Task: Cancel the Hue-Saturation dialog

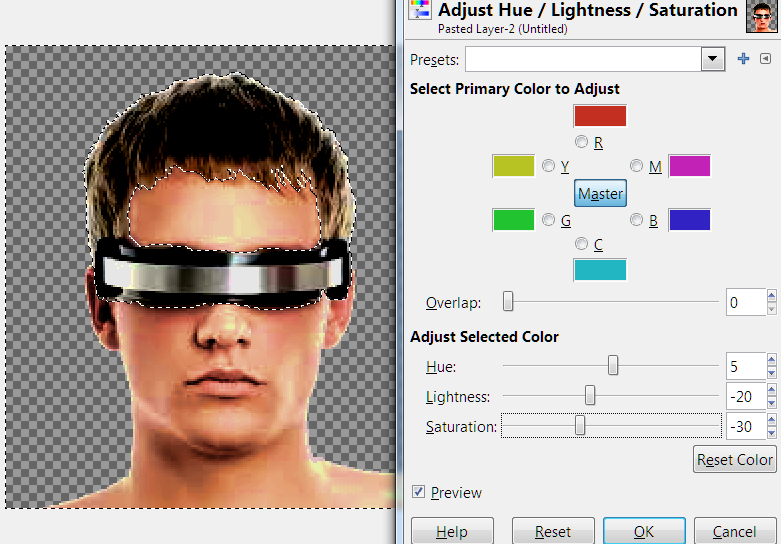Action: (x=734, y=531)
